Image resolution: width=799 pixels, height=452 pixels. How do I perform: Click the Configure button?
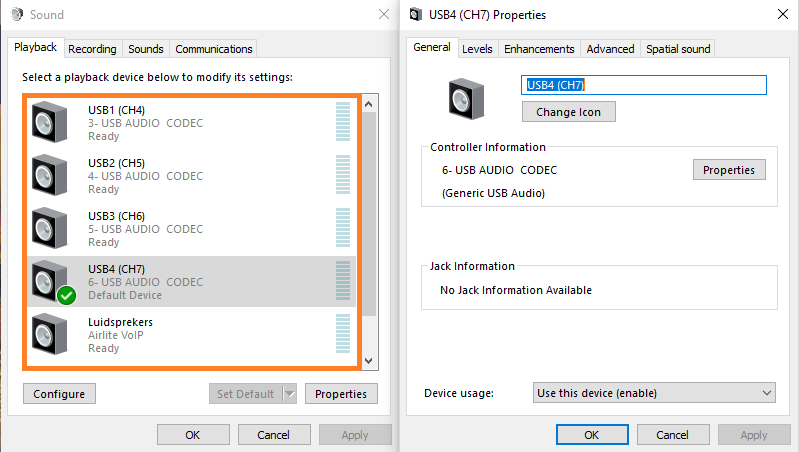59,394
